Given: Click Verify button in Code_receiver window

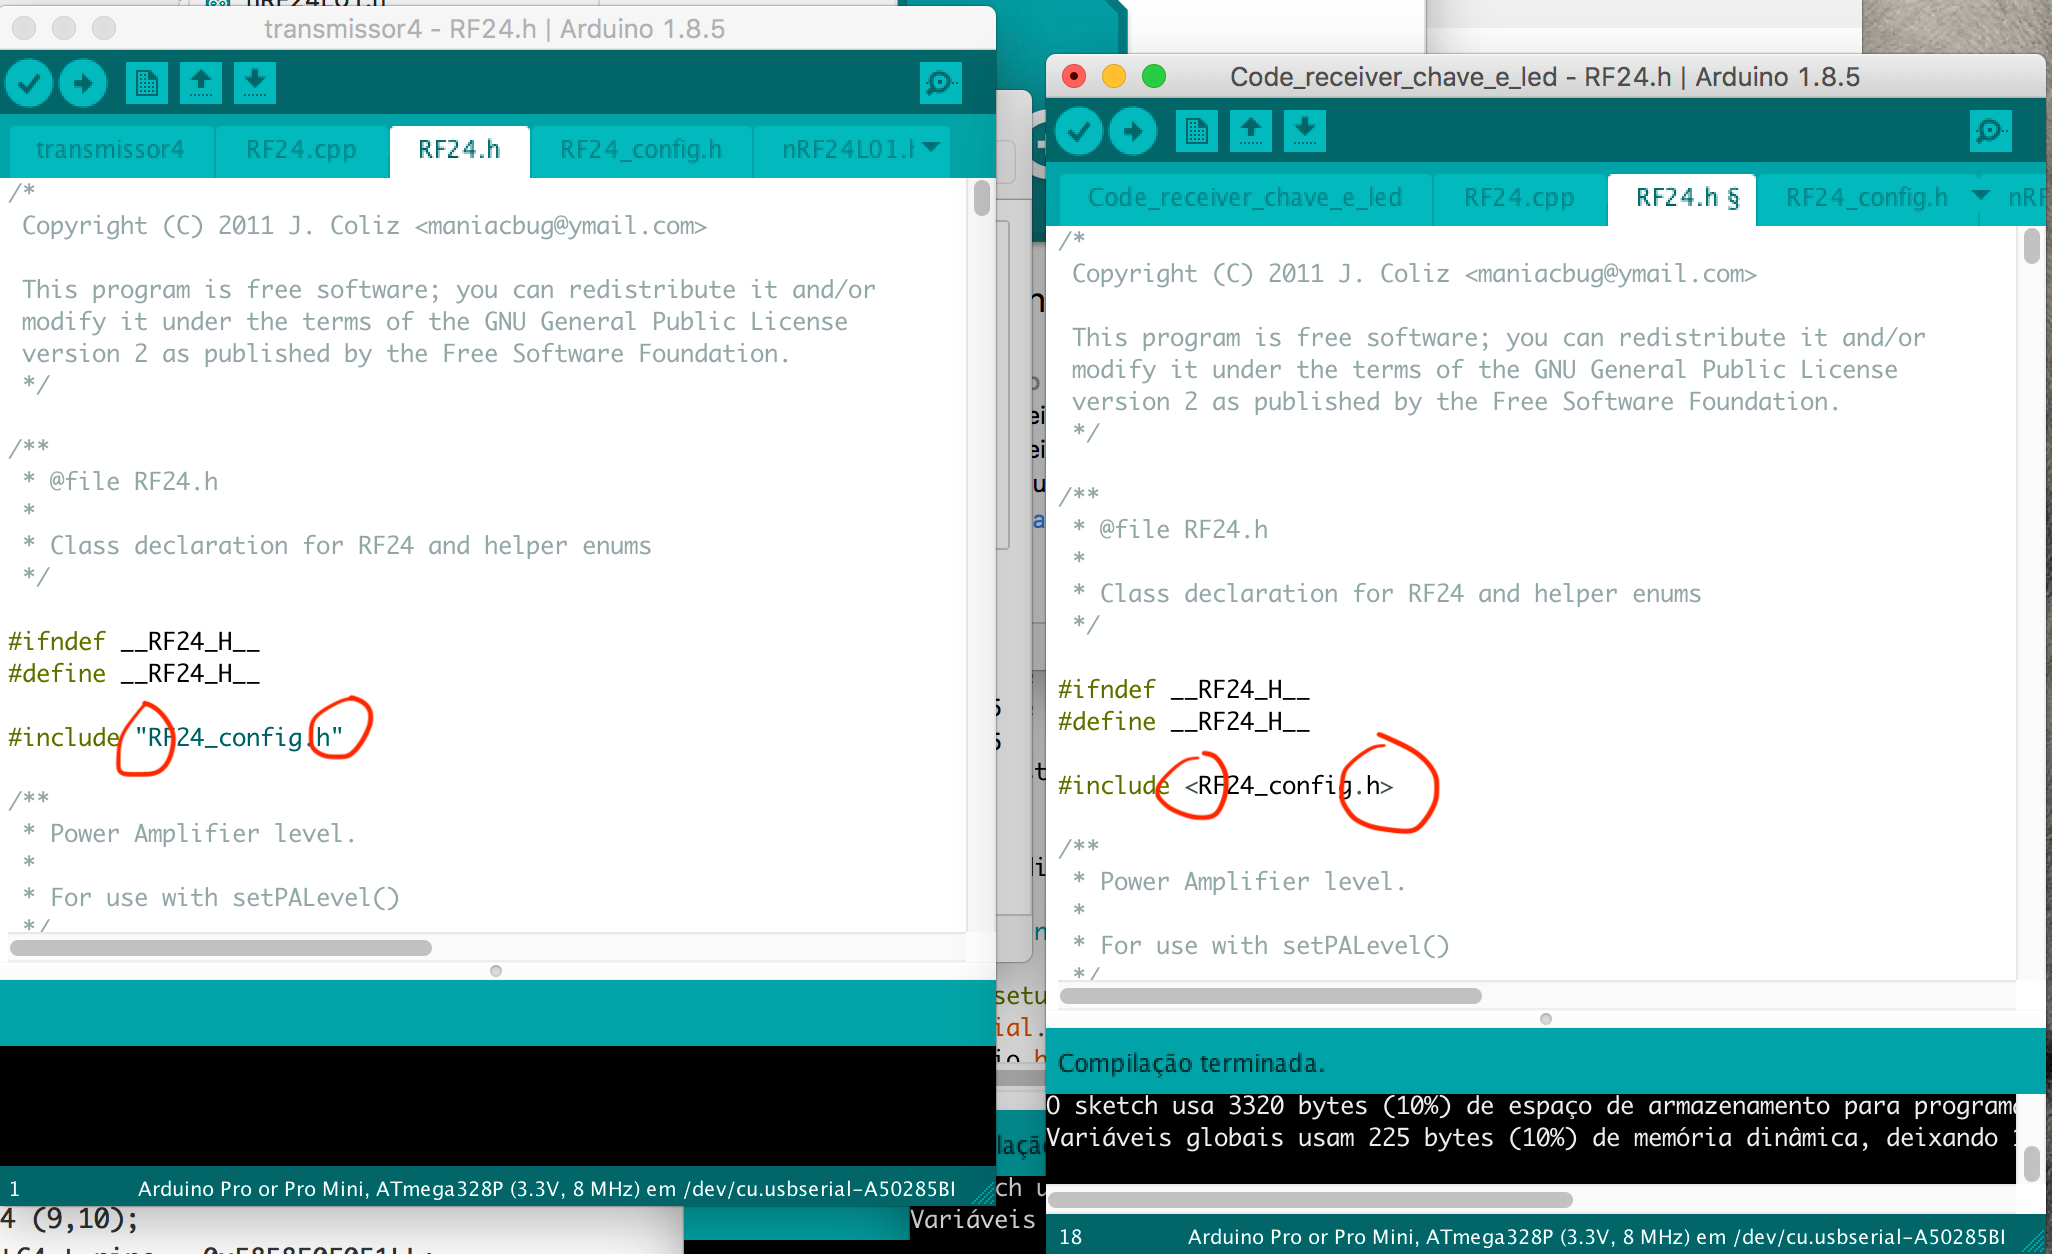Looking at the screenshot, I should 1079,131.
